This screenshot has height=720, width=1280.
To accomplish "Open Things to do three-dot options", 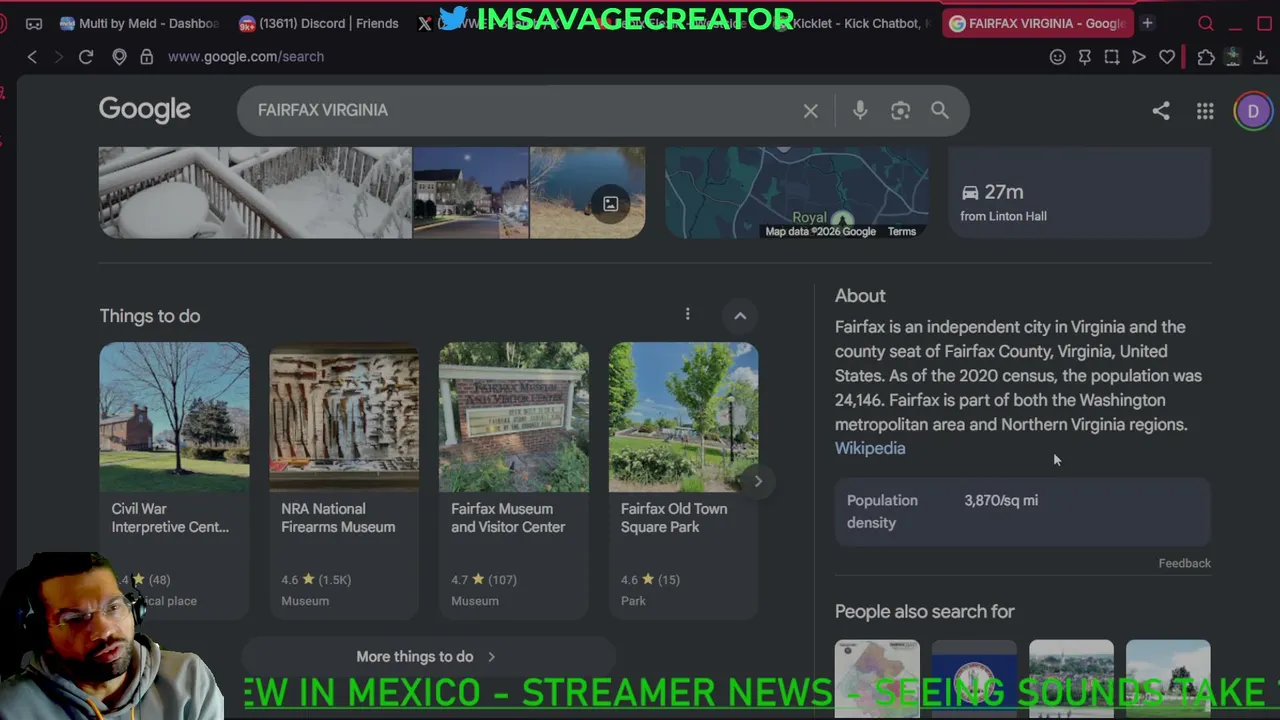I will pos(687,314).
